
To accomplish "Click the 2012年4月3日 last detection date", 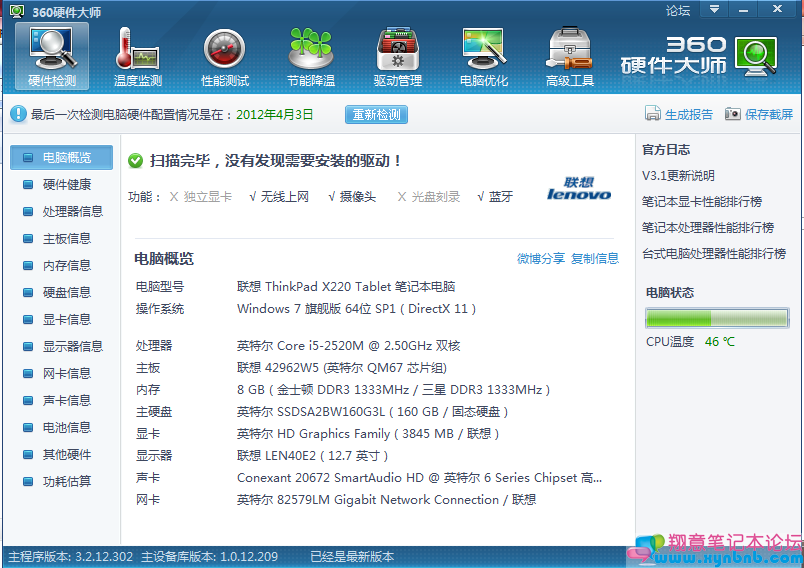I will click(274, 114).
